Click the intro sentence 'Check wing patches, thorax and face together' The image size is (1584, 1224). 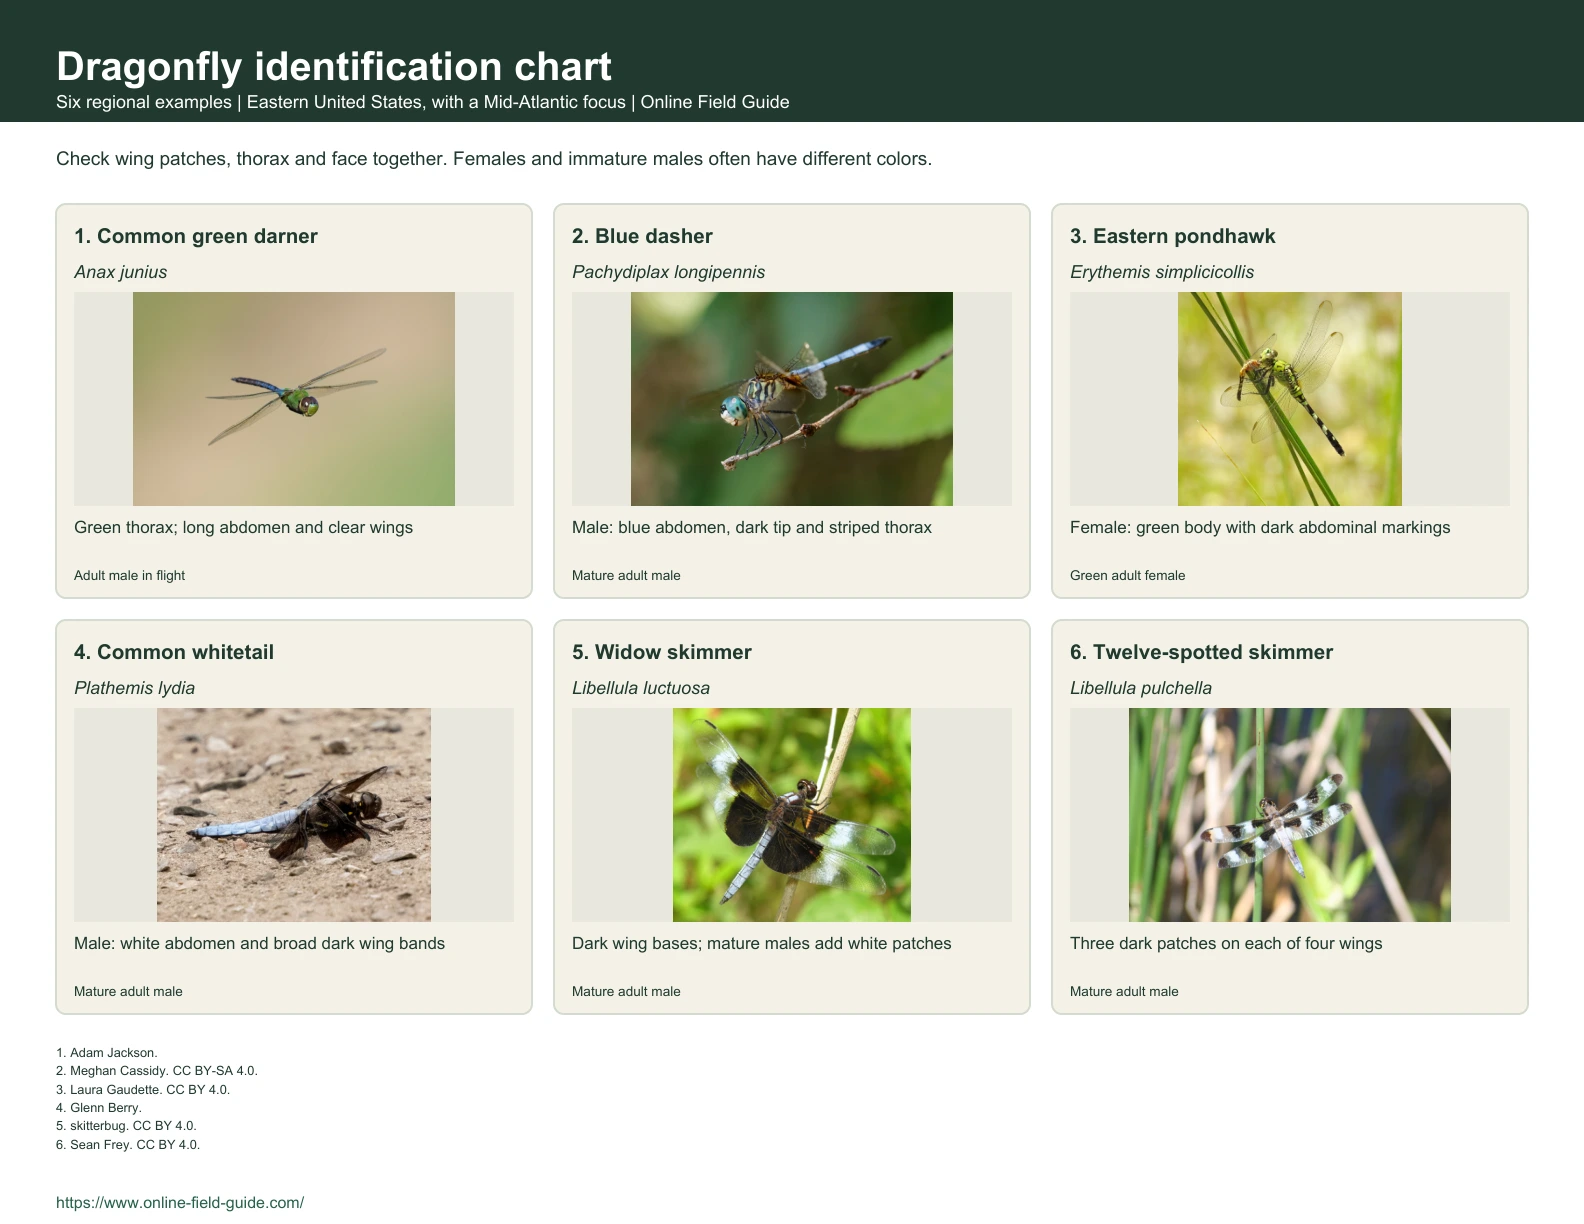click(251, 159)
